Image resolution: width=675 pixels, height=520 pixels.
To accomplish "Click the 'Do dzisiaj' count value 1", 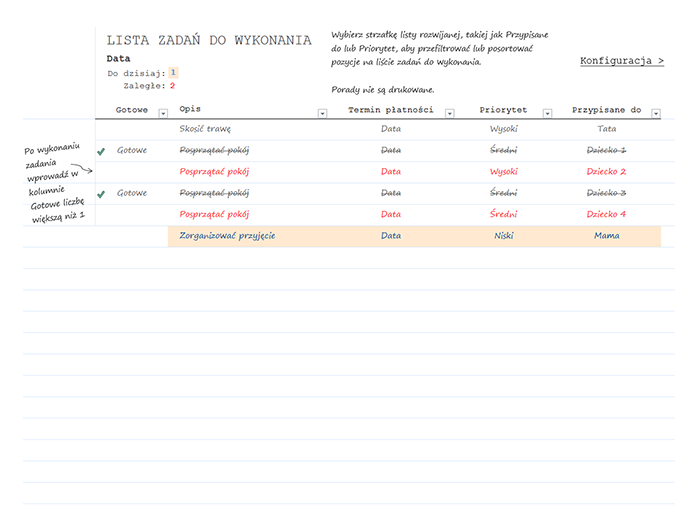I will click(x=173, y=72).
